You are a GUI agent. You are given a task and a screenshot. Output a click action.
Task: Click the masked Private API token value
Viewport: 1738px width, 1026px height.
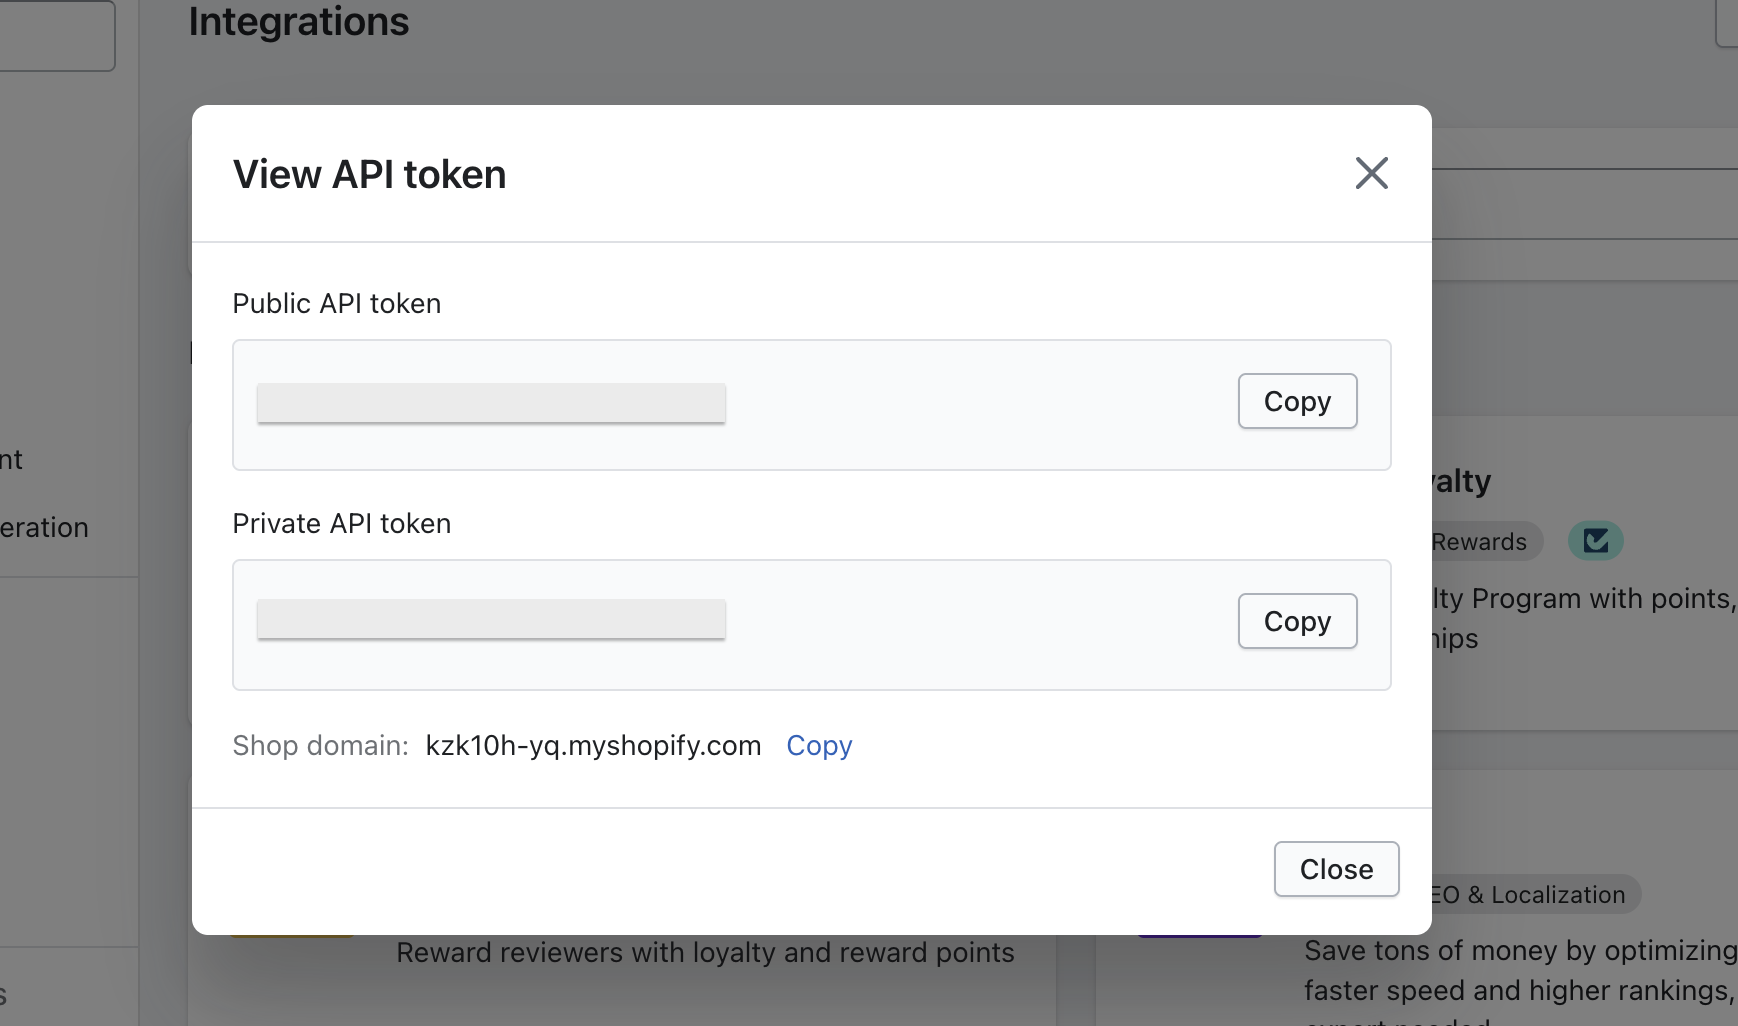pos(491,619)
